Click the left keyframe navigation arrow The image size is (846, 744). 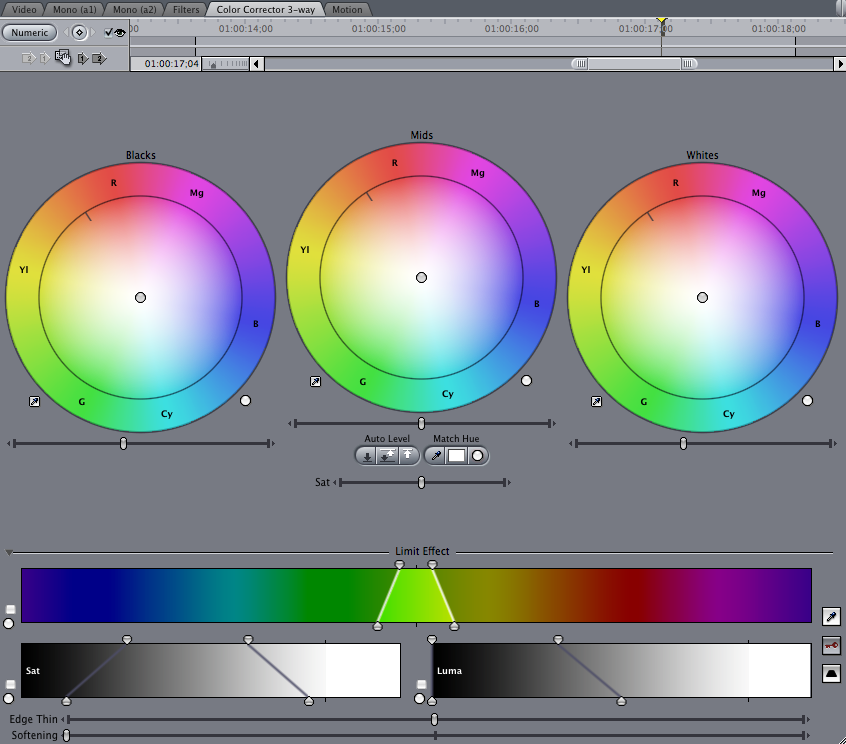66,32
